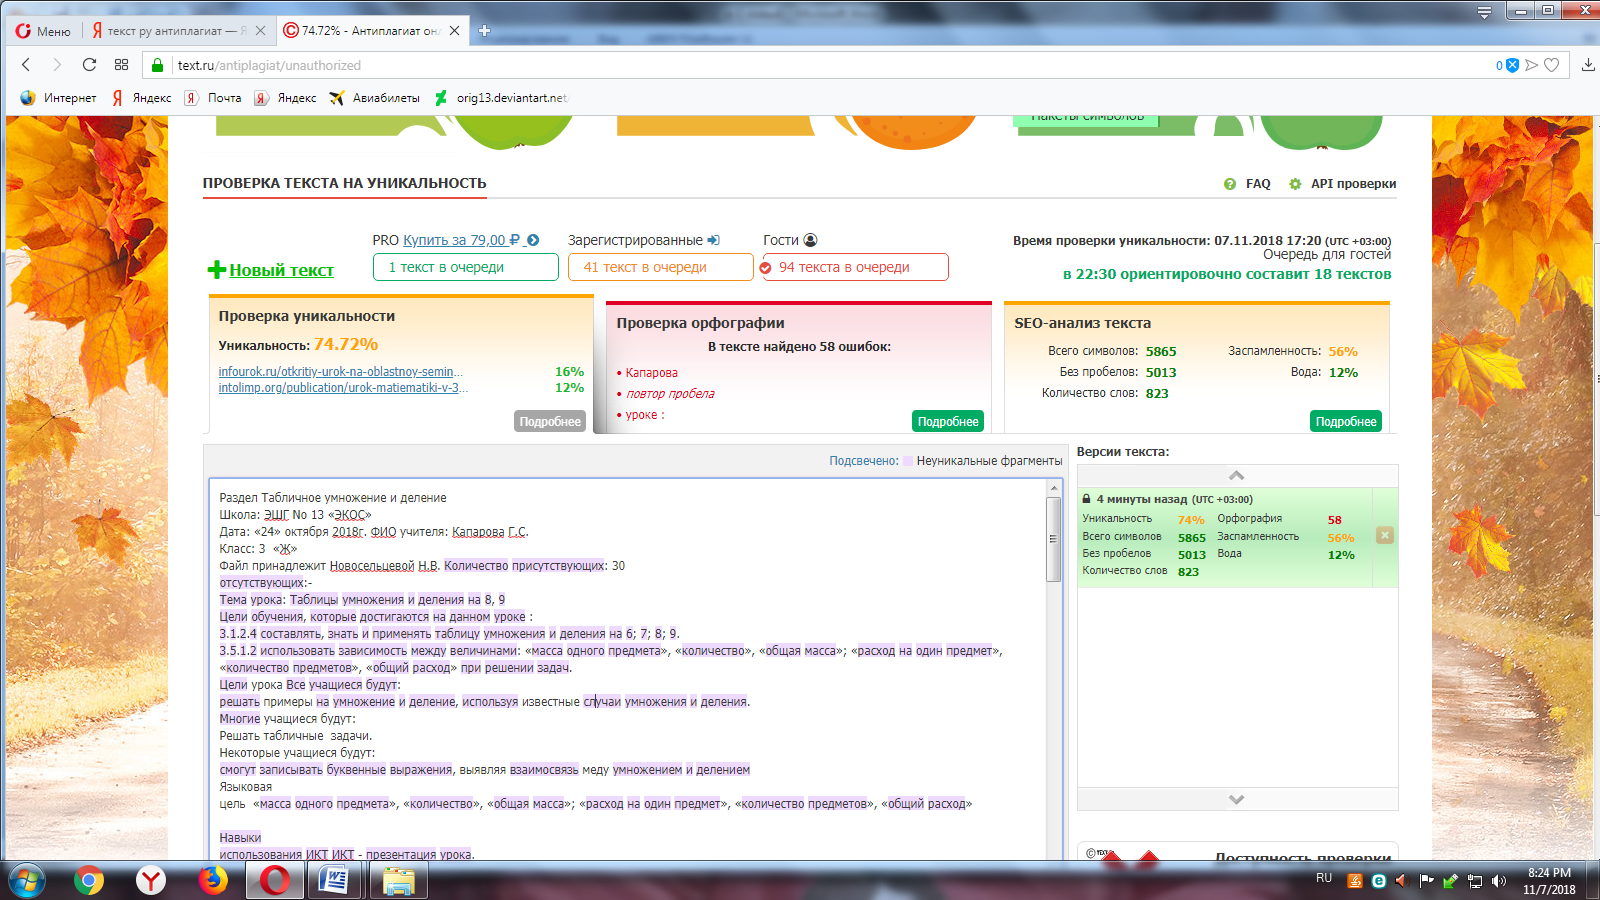
Task: Open the Интернет bookmark
Action: click(58, 98)
